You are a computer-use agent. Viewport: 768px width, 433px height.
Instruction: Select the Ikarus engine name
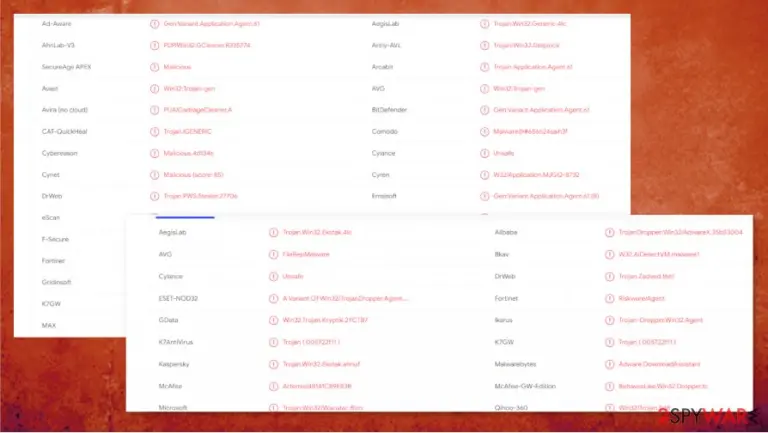(503, 320)
